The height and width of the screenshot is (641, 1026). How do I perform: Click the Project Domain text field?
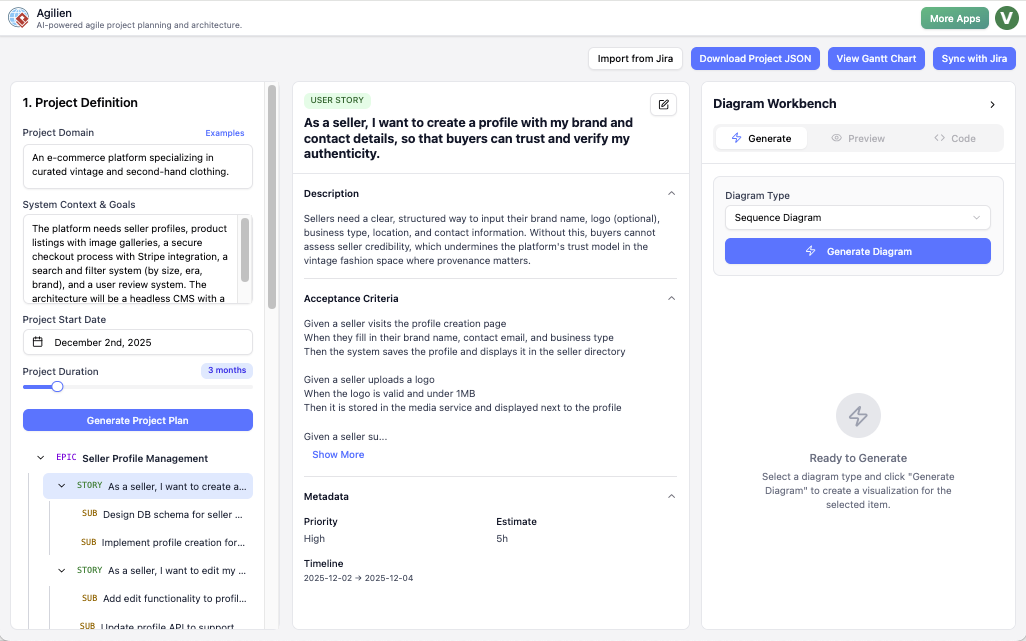point(138,165)
